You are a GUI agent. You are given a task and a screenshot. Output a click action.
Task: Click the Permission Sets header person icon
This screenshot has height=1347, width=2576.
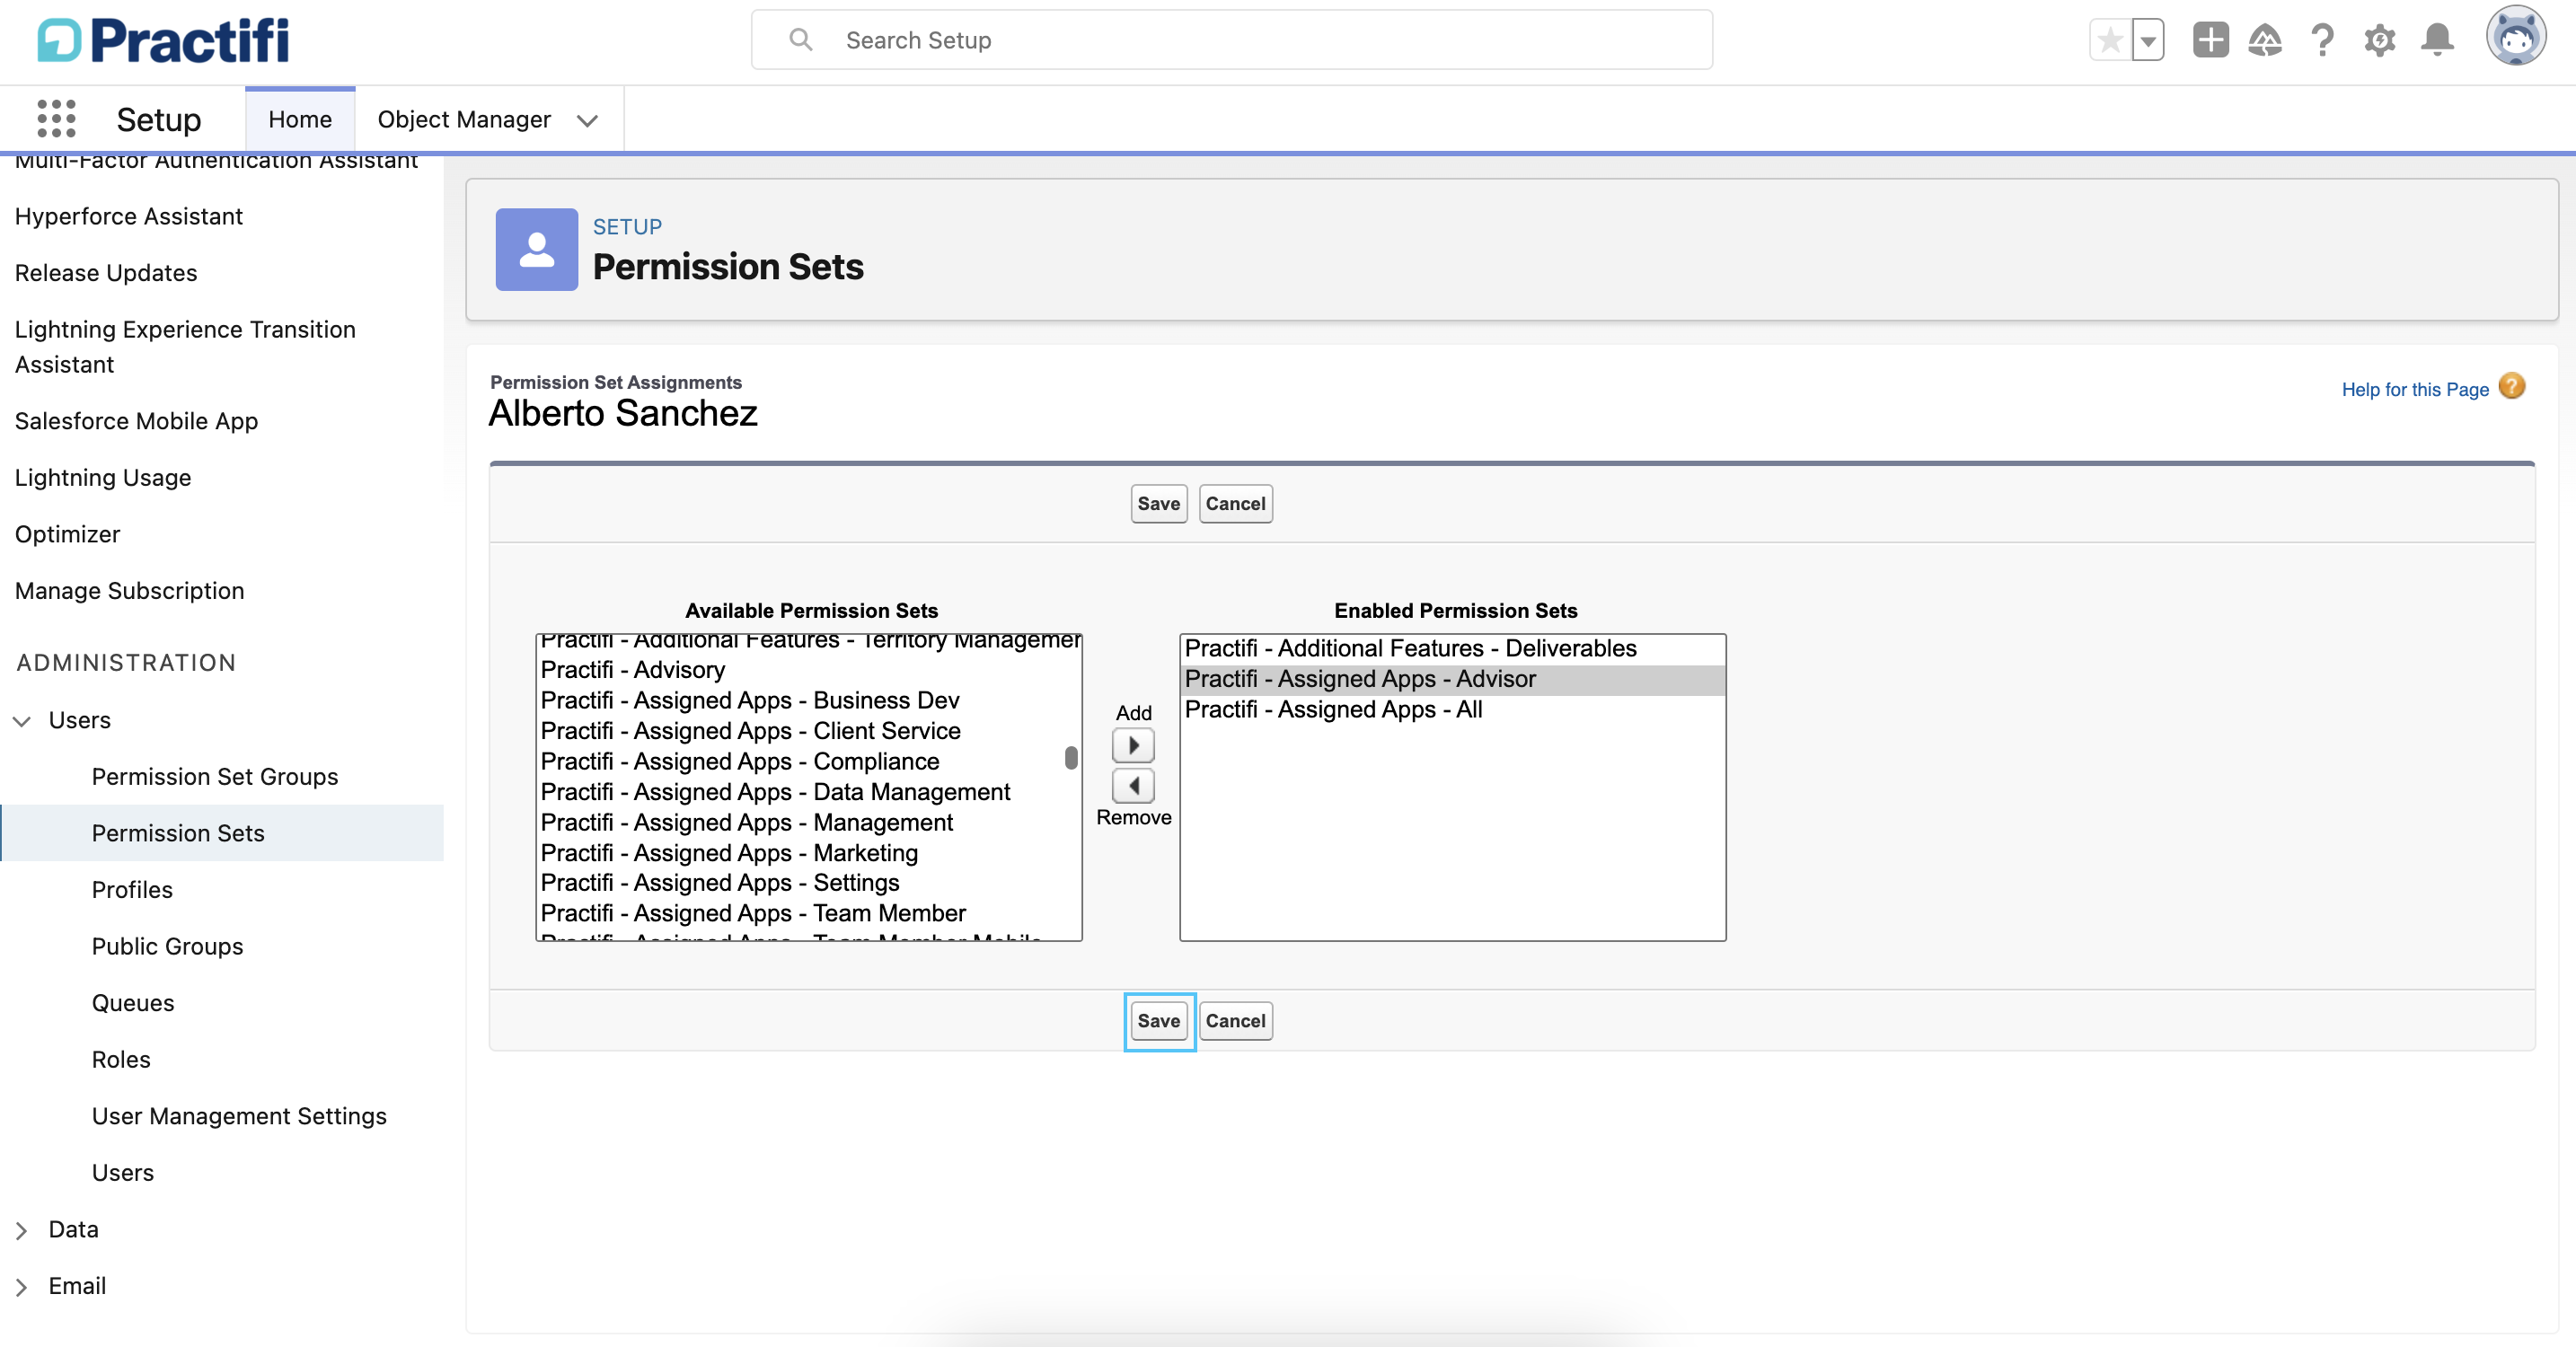[536, 249]
